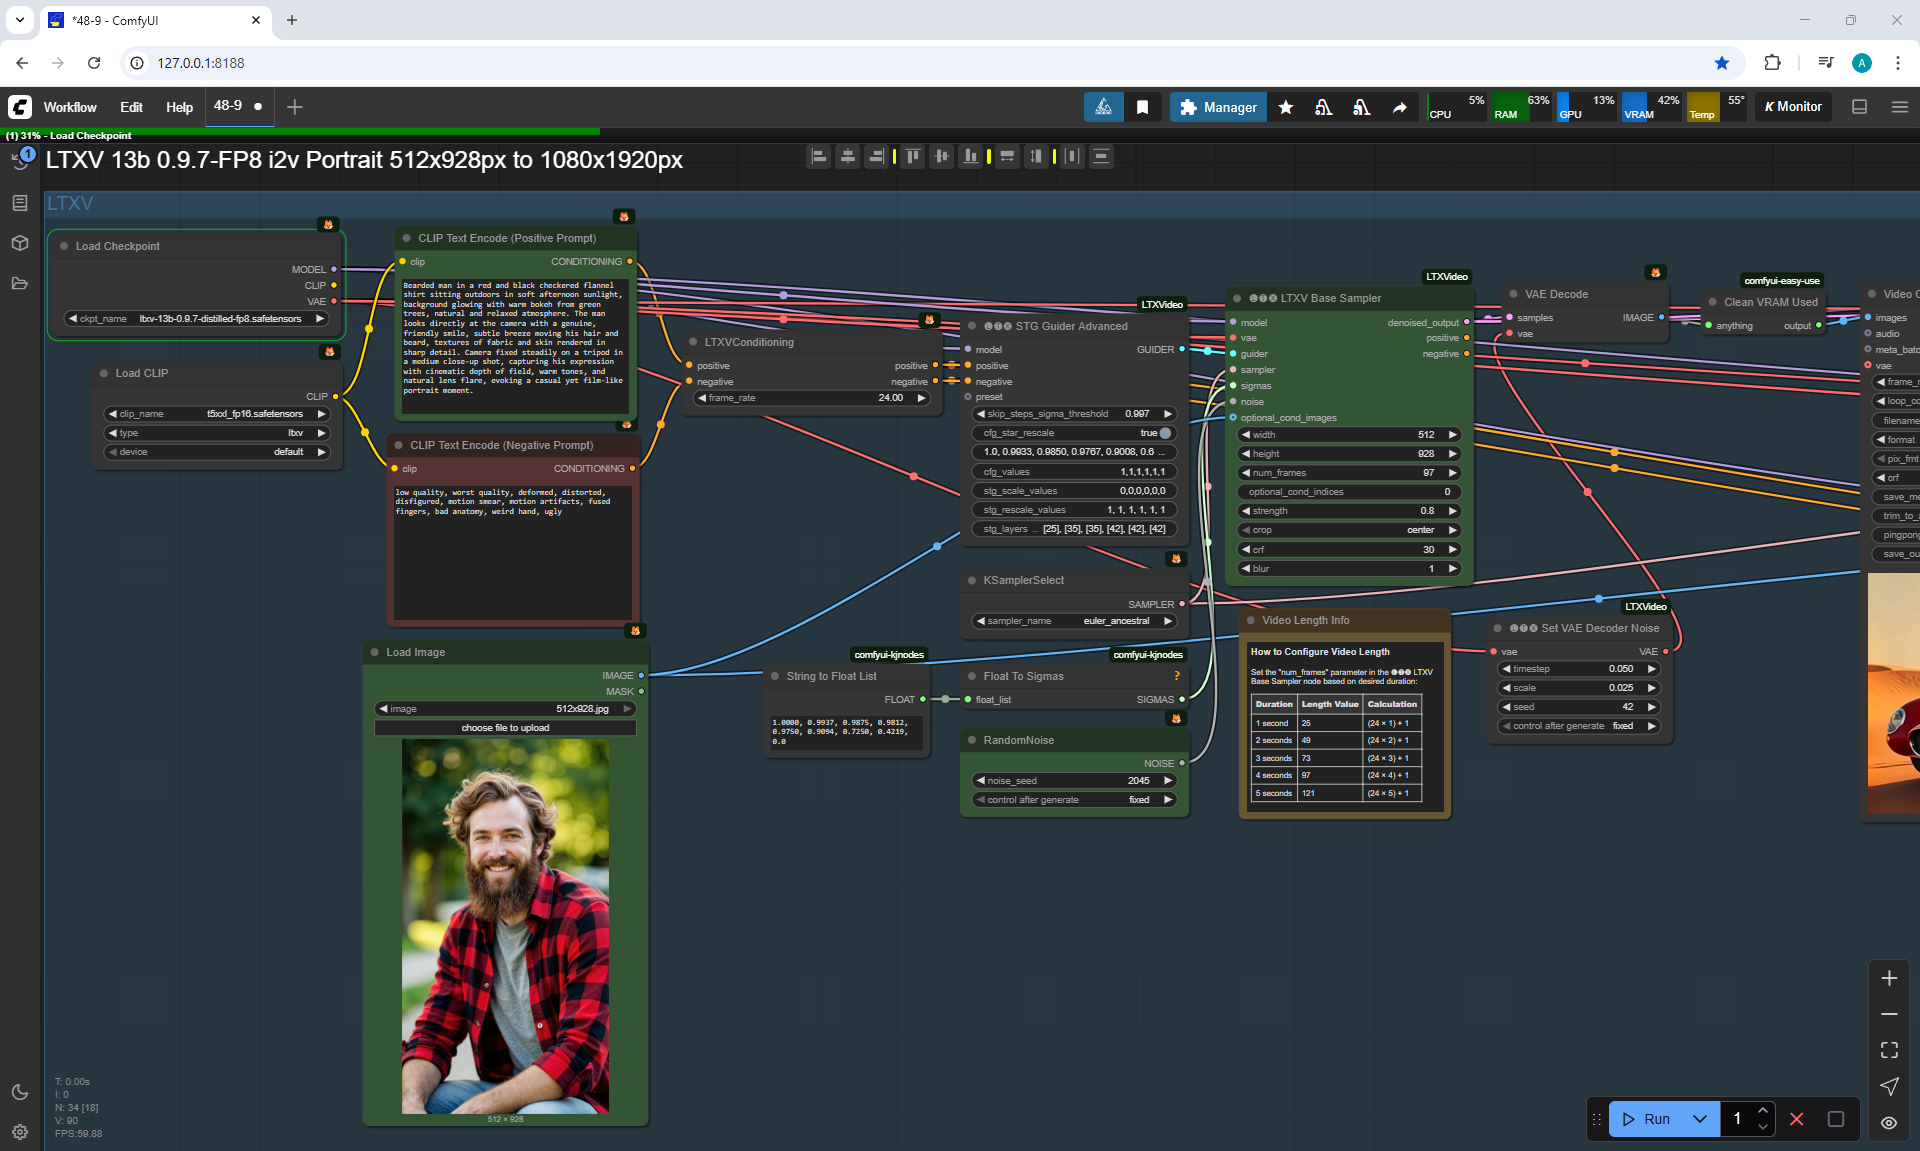
Task: Open the Edit menu
Action: pyautogui.click(x=131, y=107)
